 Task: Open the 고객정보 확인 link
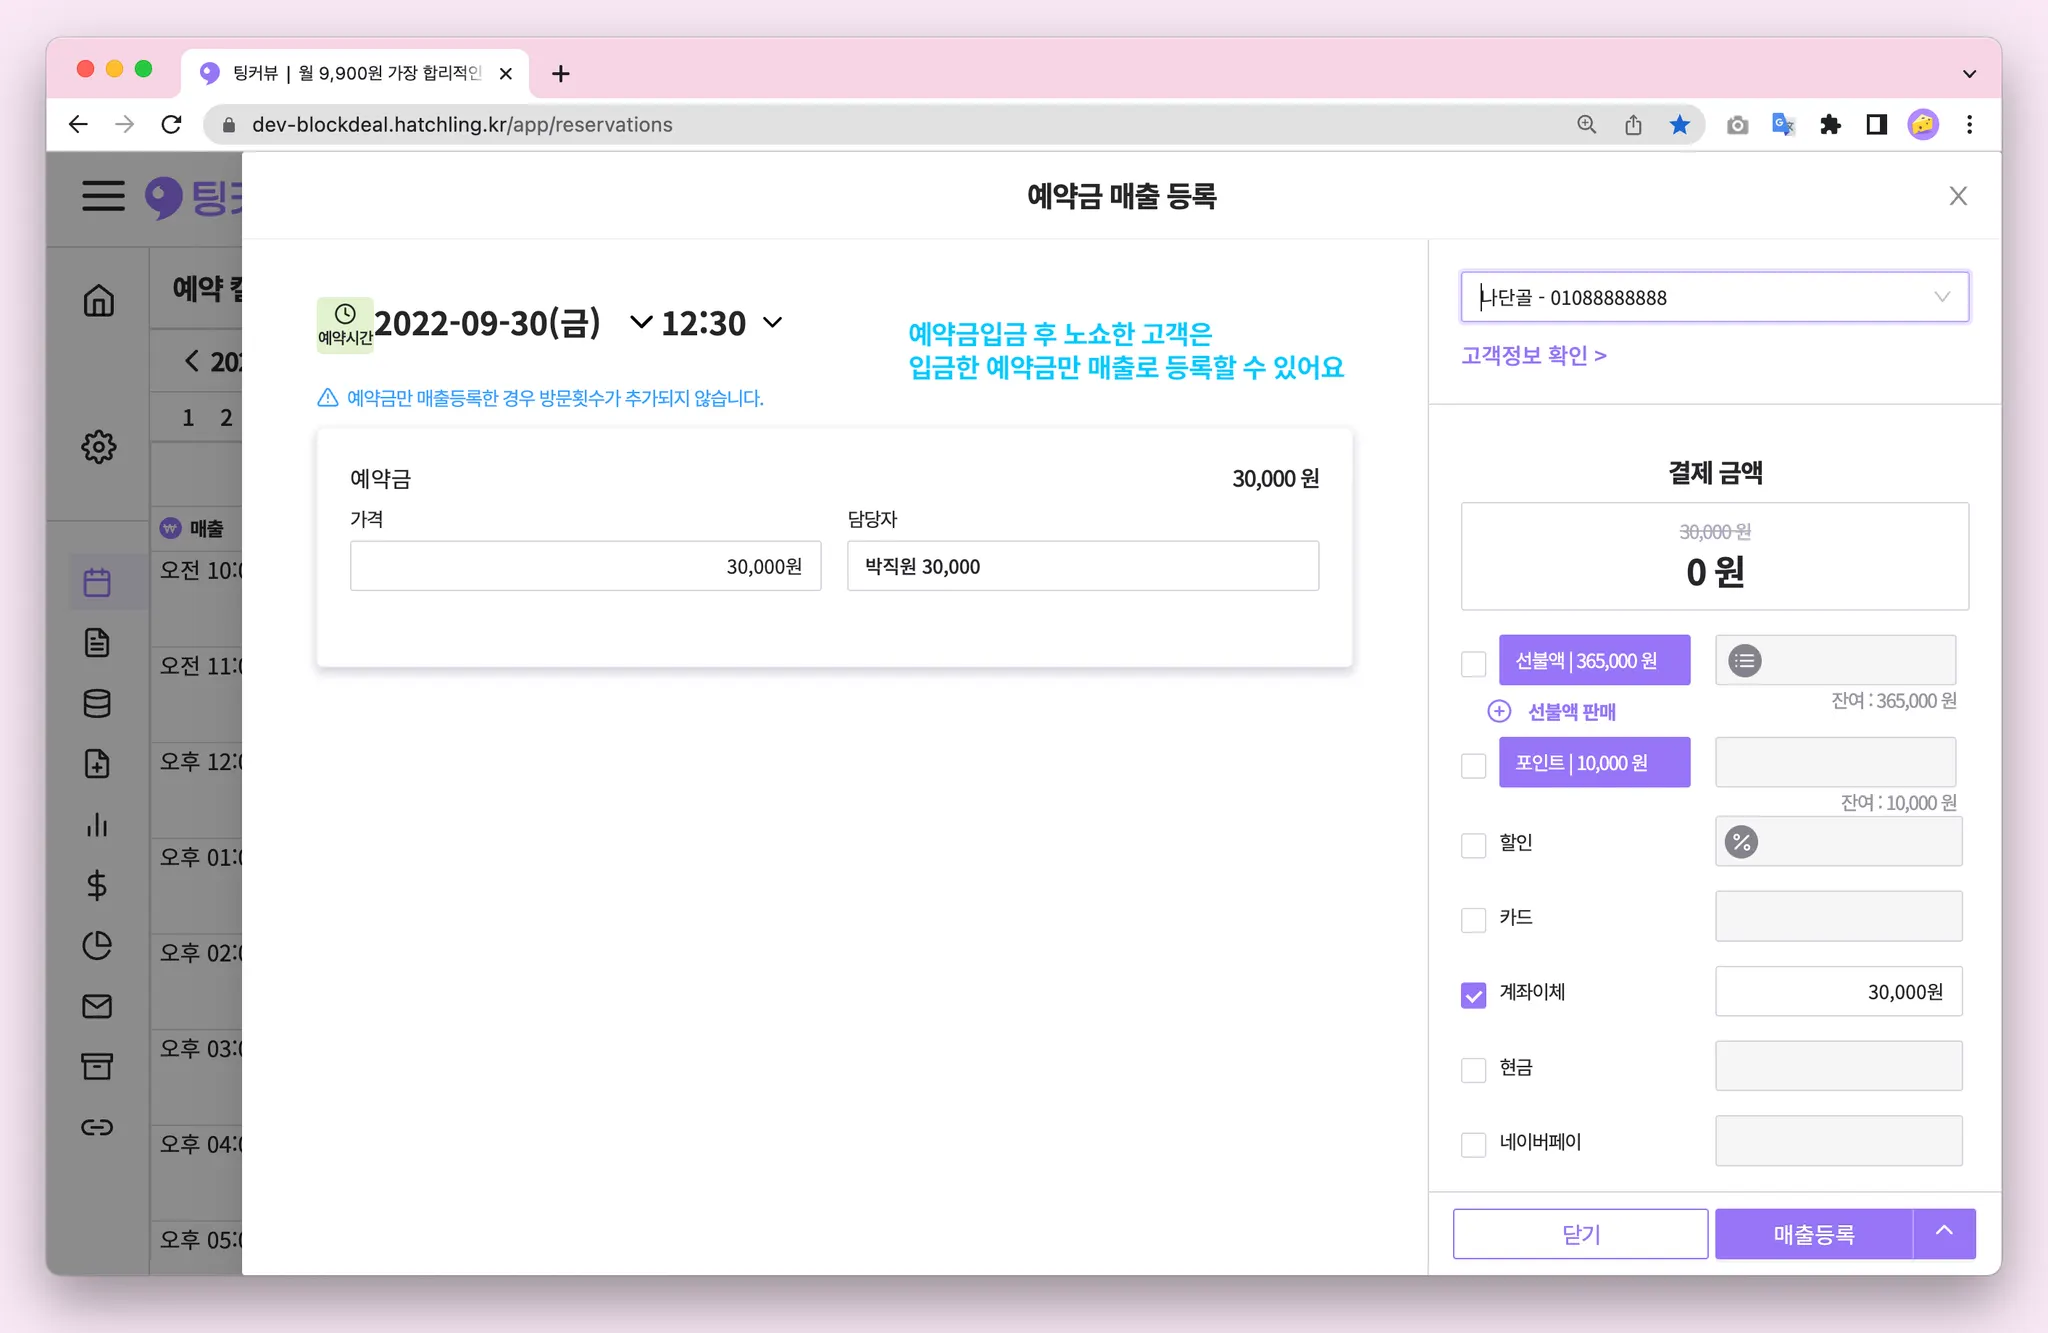1533,355
